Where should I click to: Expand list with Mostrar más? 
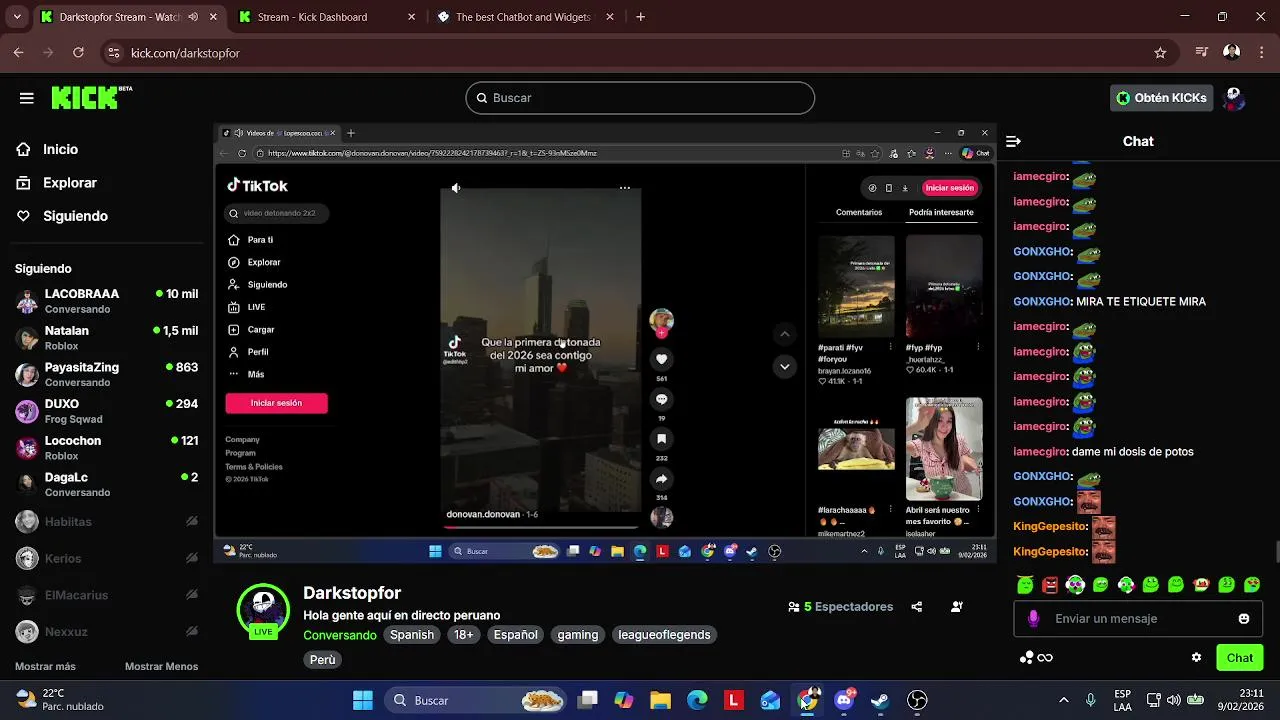tap(45, 667)
